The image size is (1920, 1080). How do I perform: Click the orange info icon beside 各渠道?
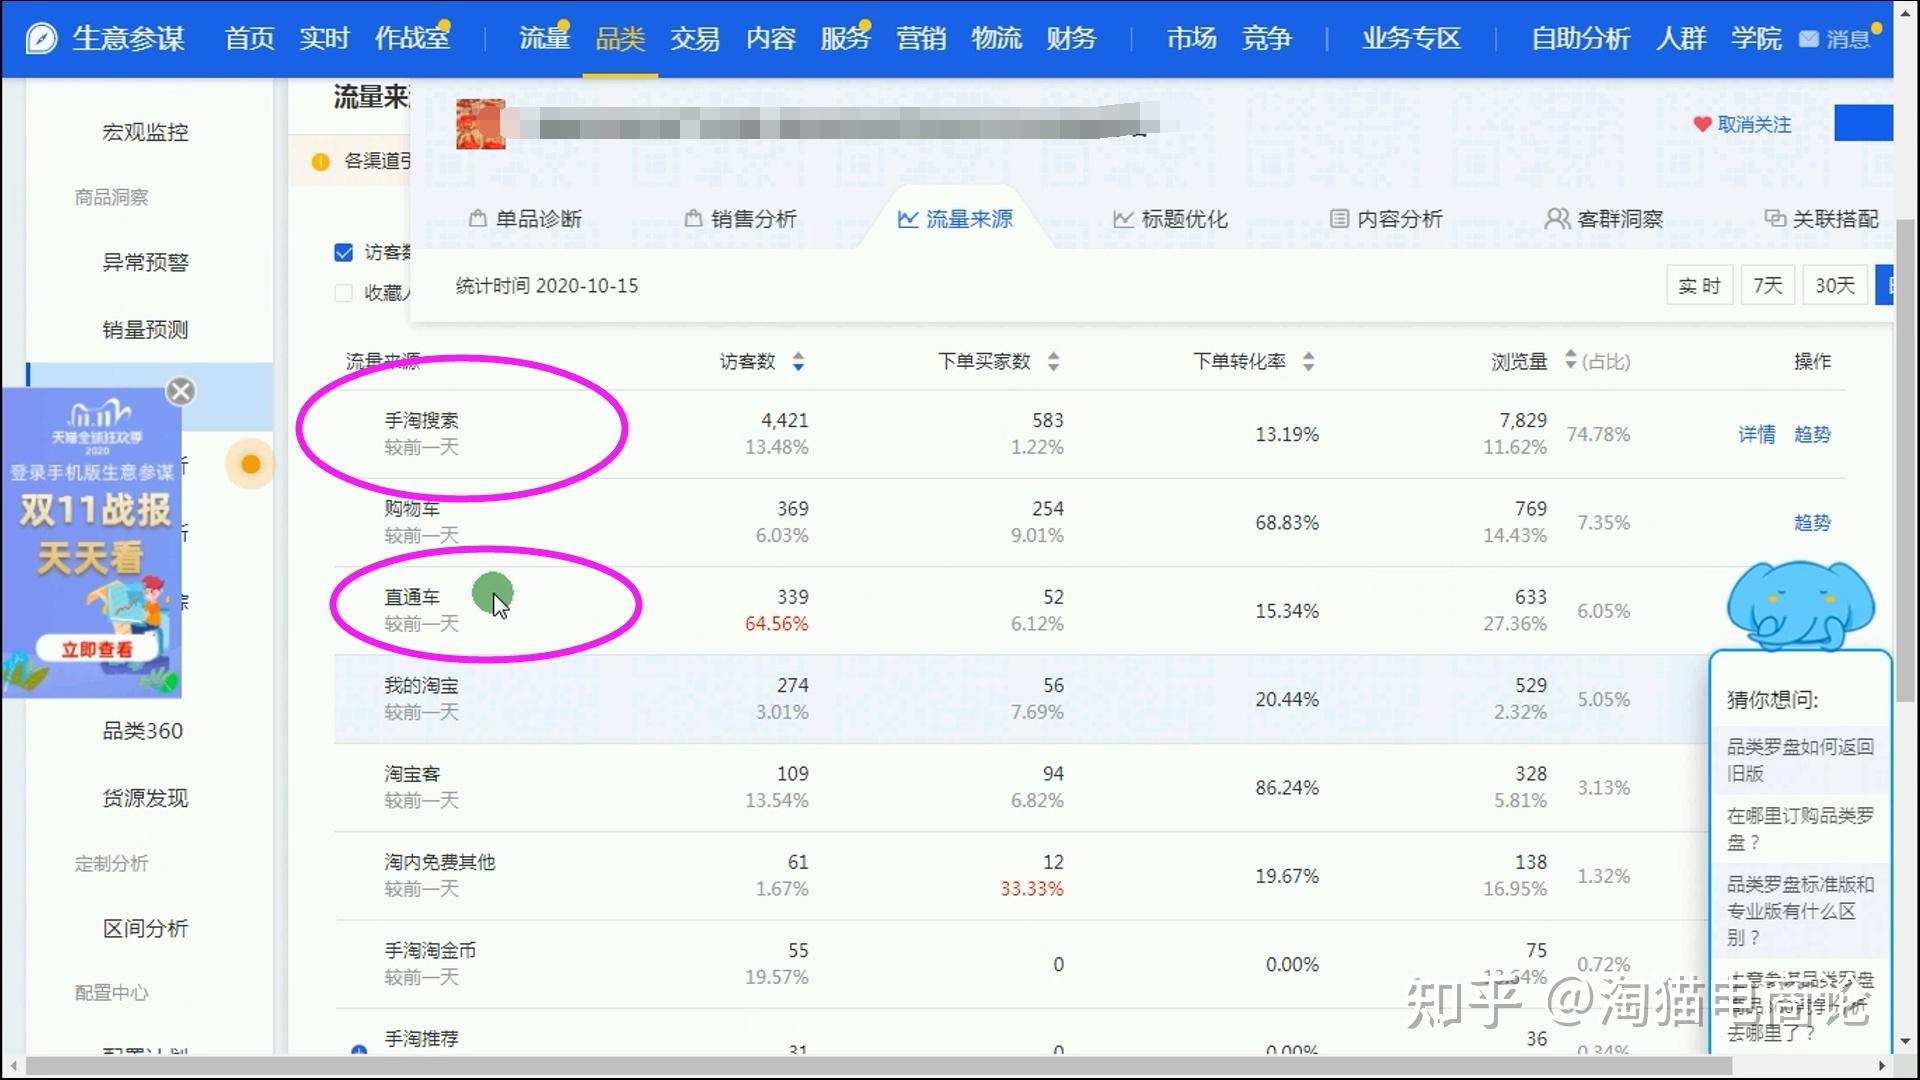click(x=320, y=161)
